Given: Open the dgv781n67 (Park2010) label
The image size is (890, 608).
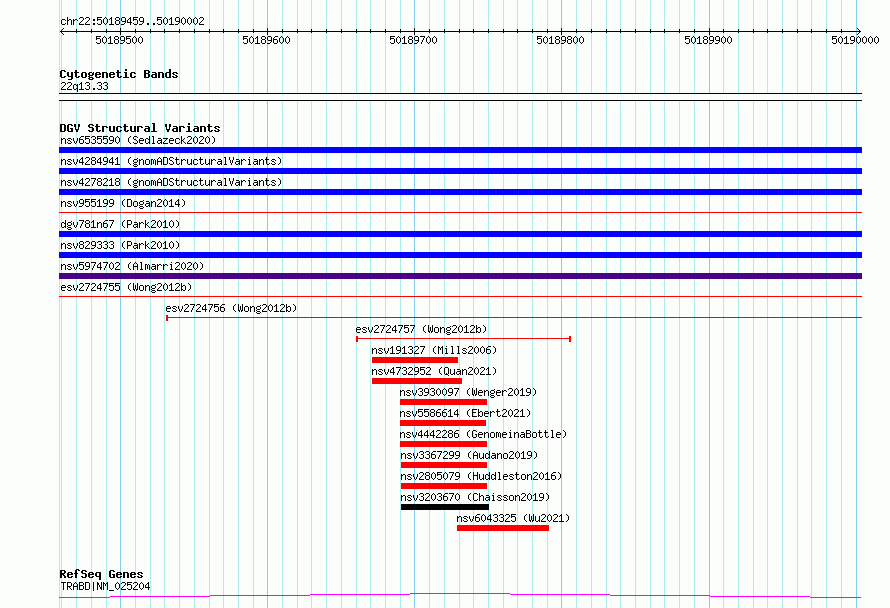Looking at the screenshot, I should [120, 224].
